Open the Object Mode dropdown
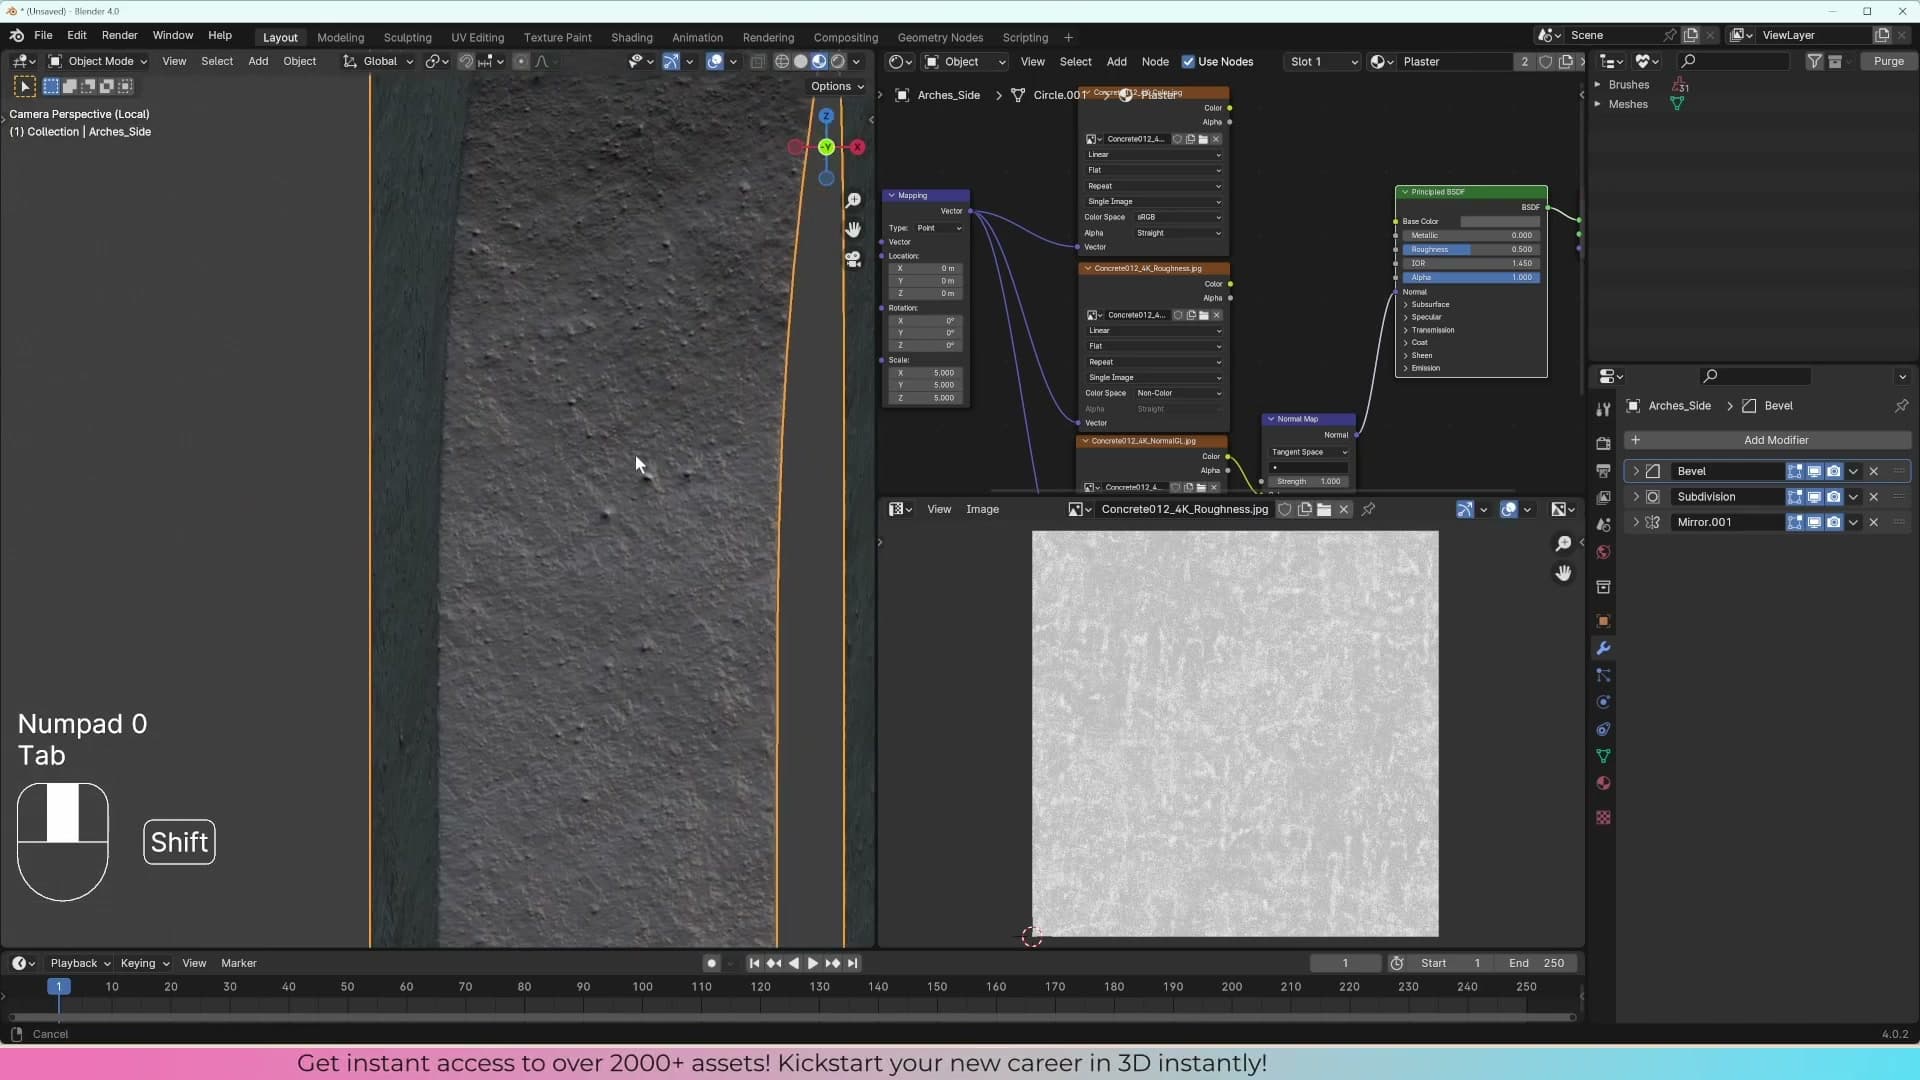 coord(98,62)
